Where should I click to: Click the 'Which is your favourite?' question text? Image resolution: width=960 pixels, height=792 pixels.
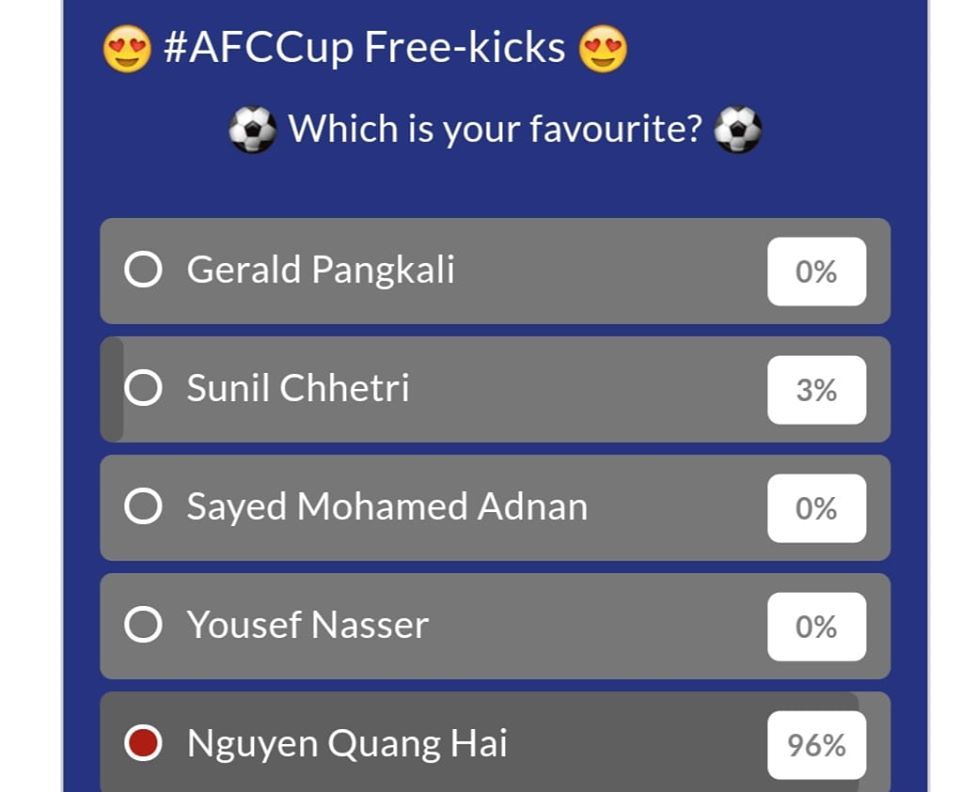(495, 130)
